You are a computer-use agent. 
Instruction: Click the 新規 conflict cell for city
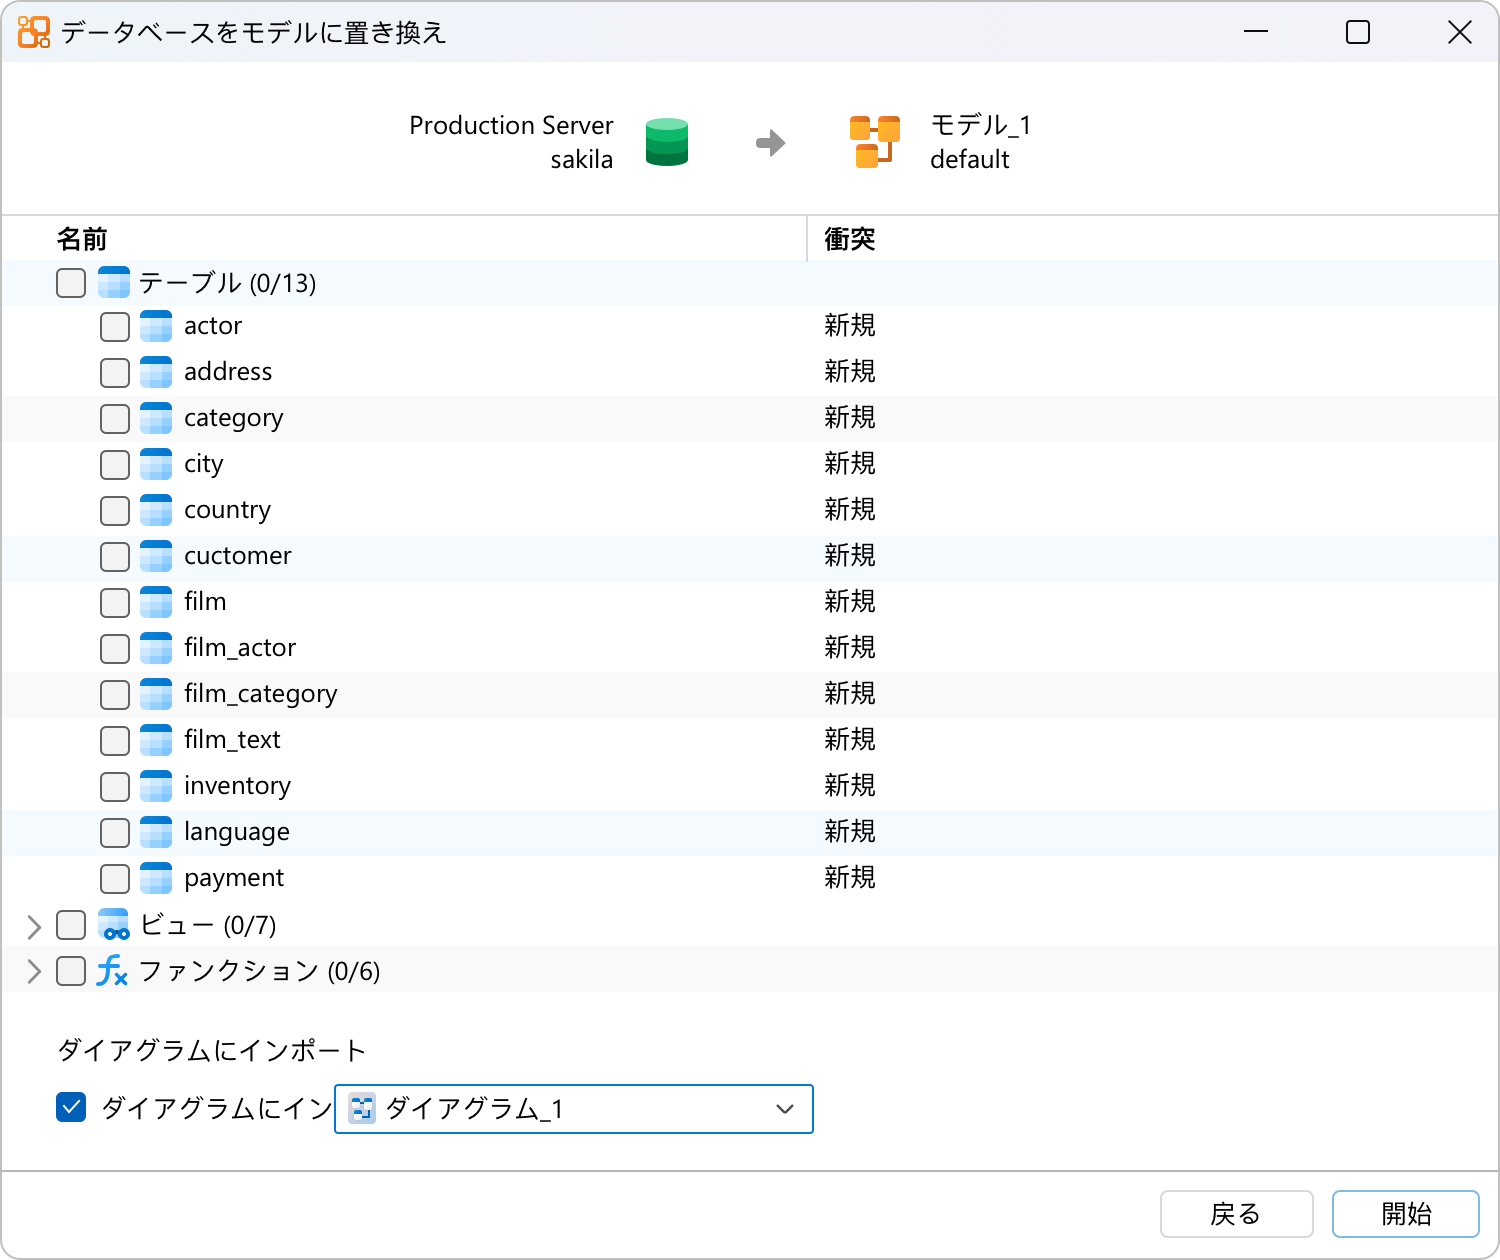coord(850,464)
